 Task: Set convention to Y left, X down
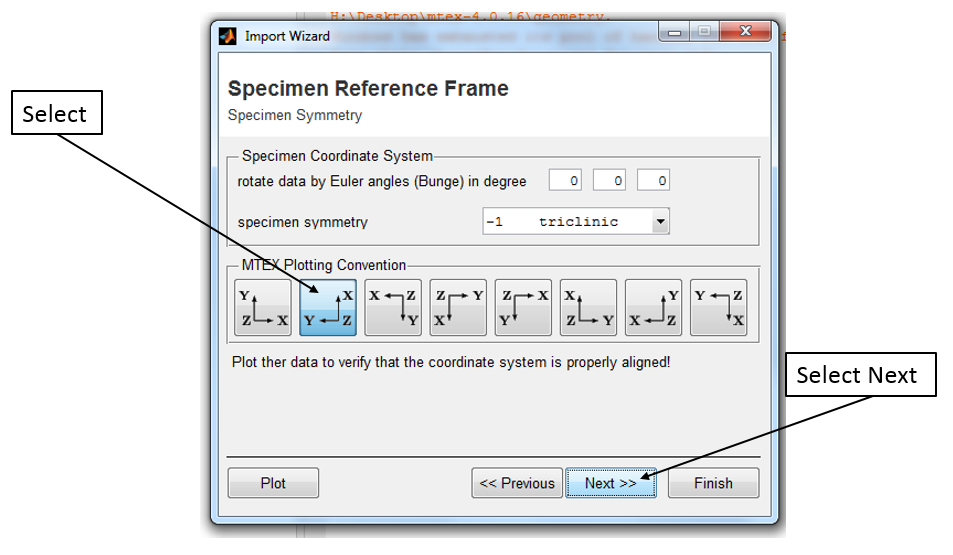(718, 307)
